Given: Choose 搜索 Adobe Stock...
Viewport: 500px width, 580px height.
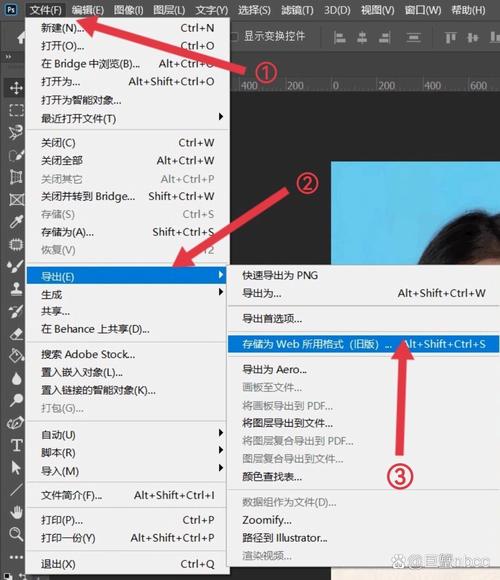Looking at the screenshot, I should click(x=127, y=354).
